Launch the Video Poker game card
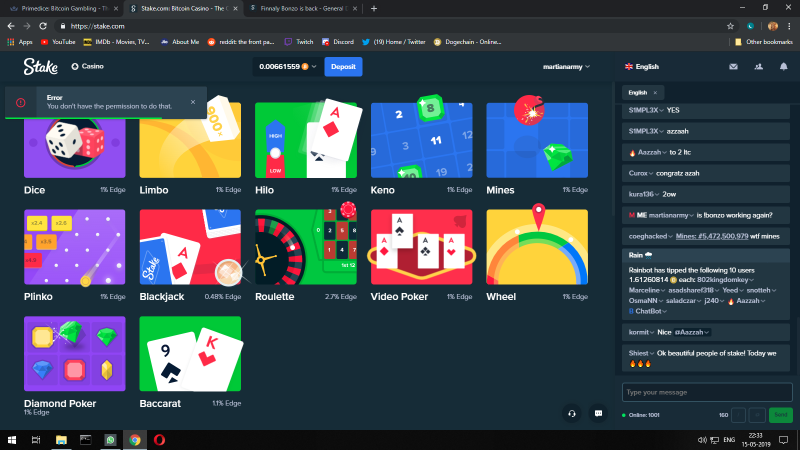 421,247
